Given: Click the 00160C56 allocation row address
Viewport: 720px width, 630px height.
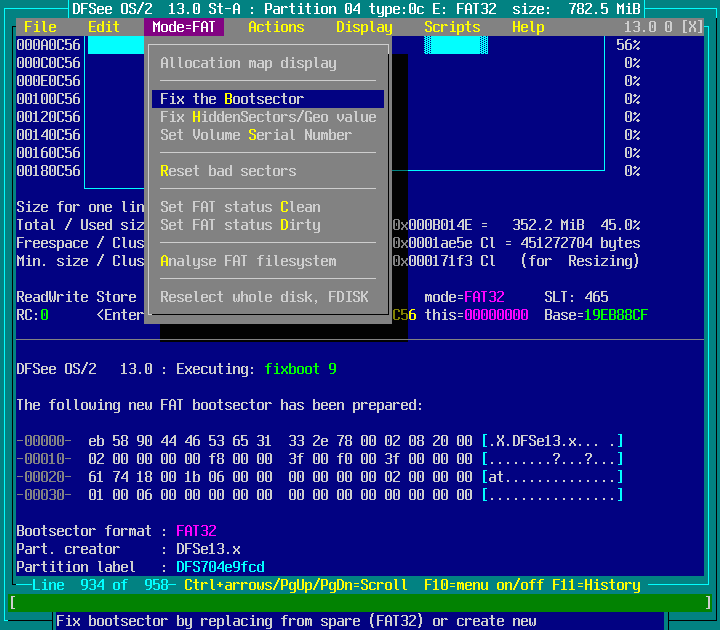Looking at the screenshot, I should (48, 152).
